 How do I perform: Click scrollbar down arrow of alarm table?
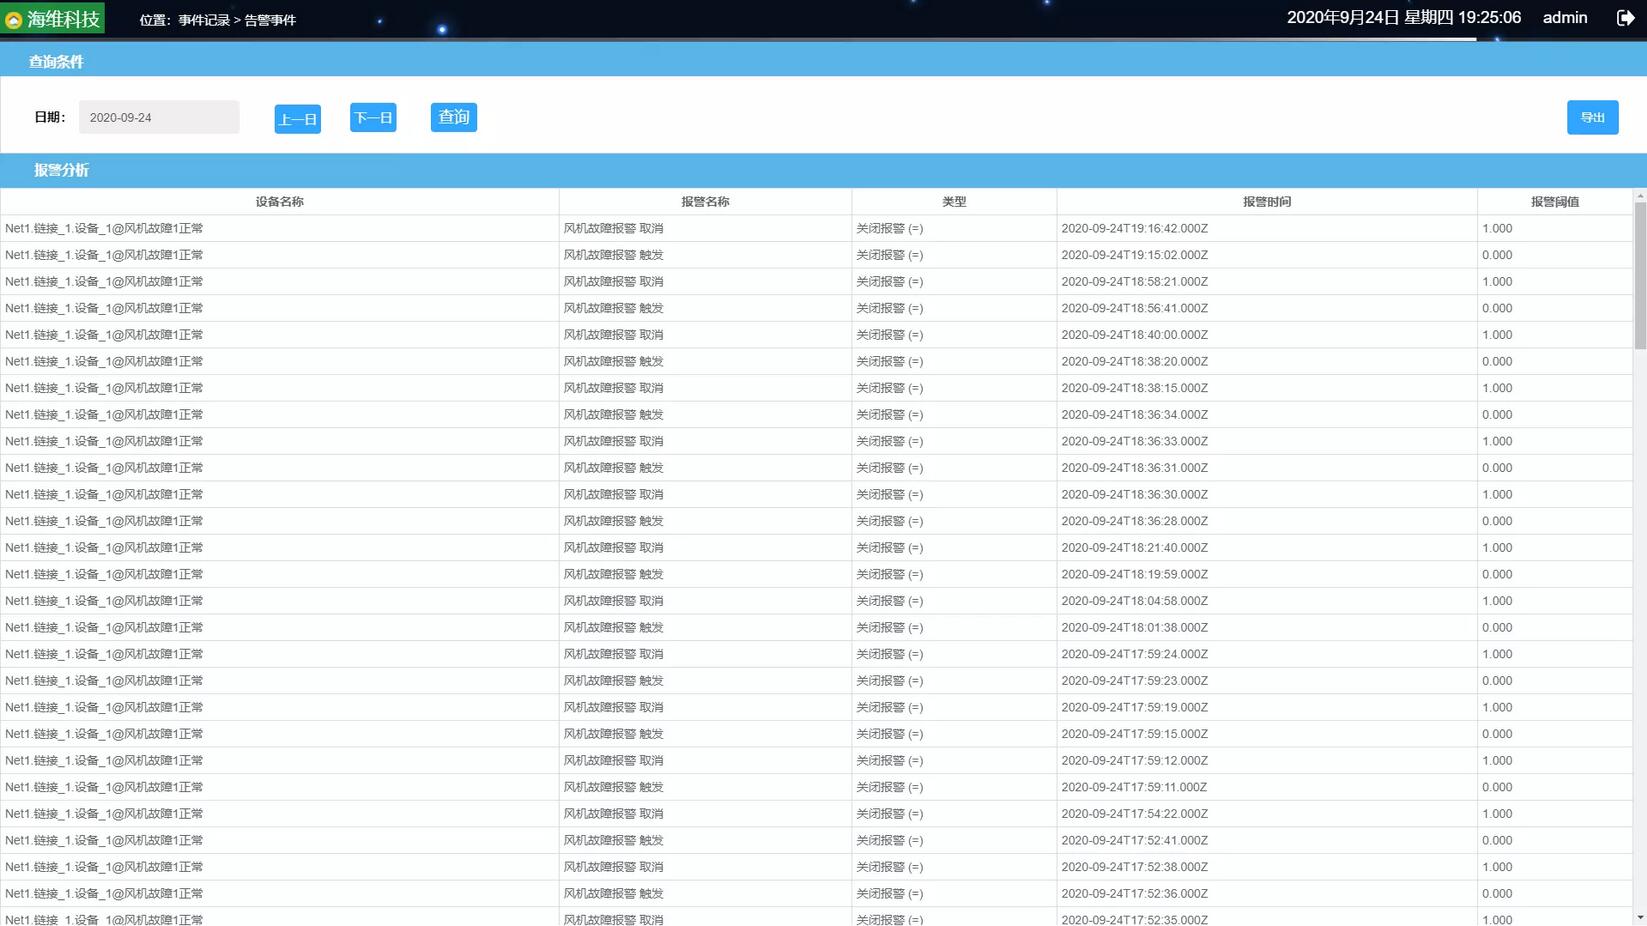point(1639,917)
